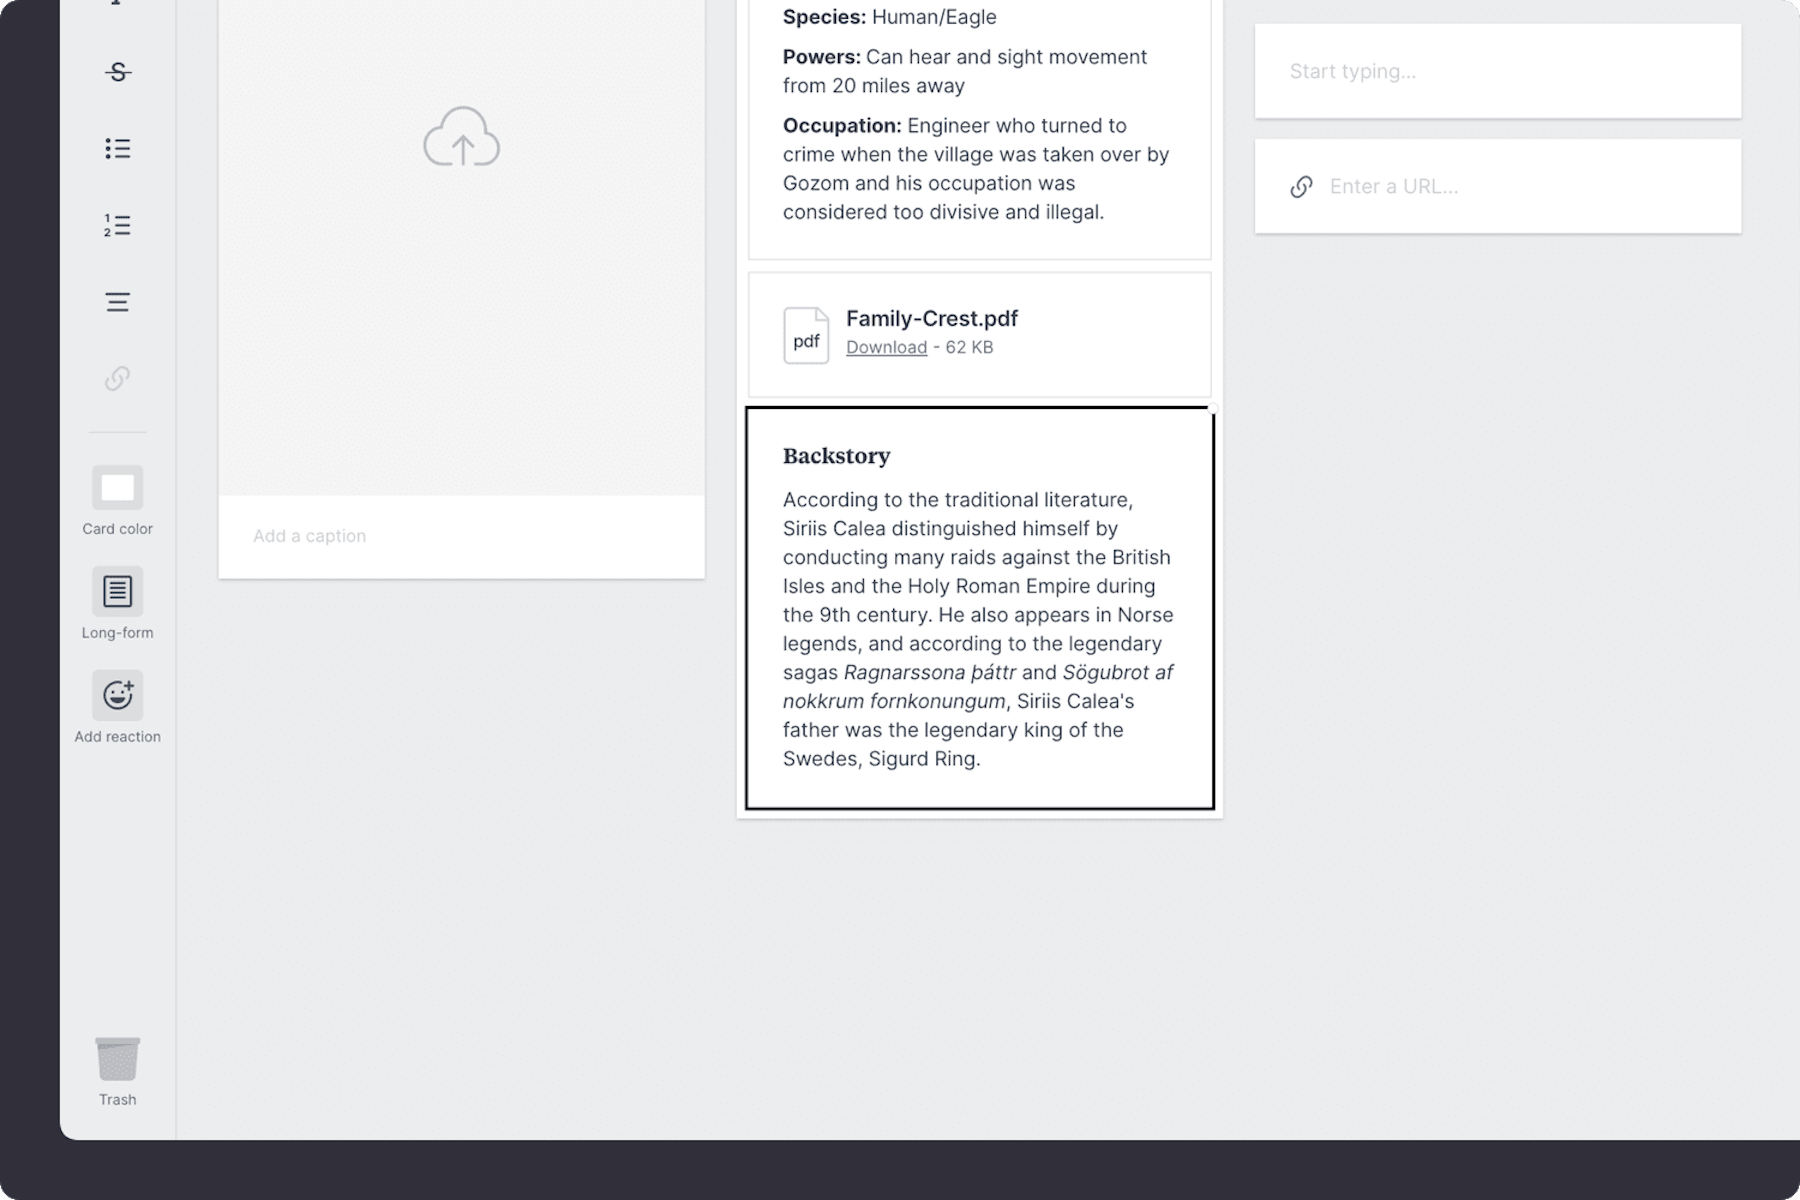Viewport: 1800px width, 1200px height.
Task: Click the Family-Crest.pdf filename
Action: click(931, 318)
